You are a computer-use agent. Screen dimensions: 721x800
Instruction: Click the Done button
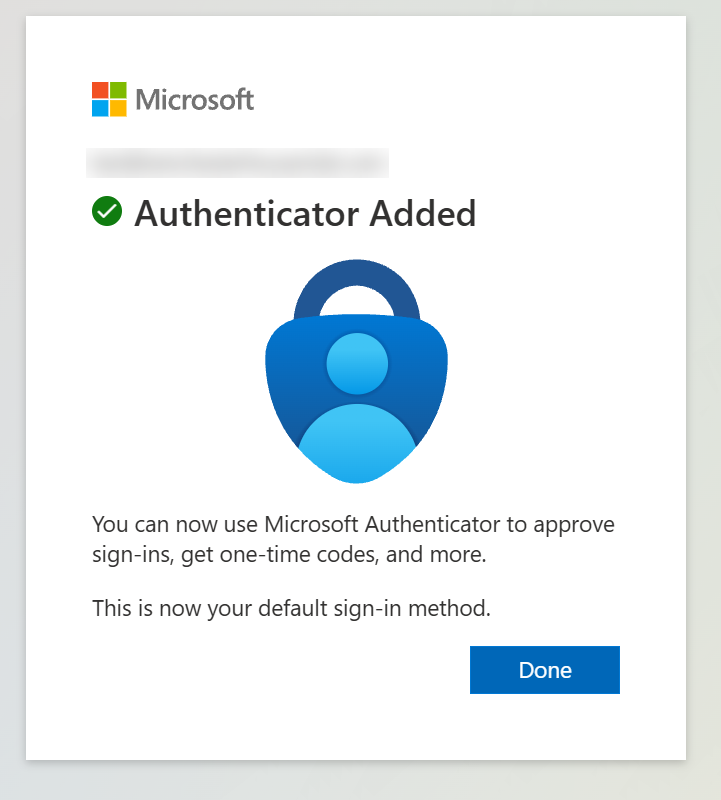pos(544,669)
